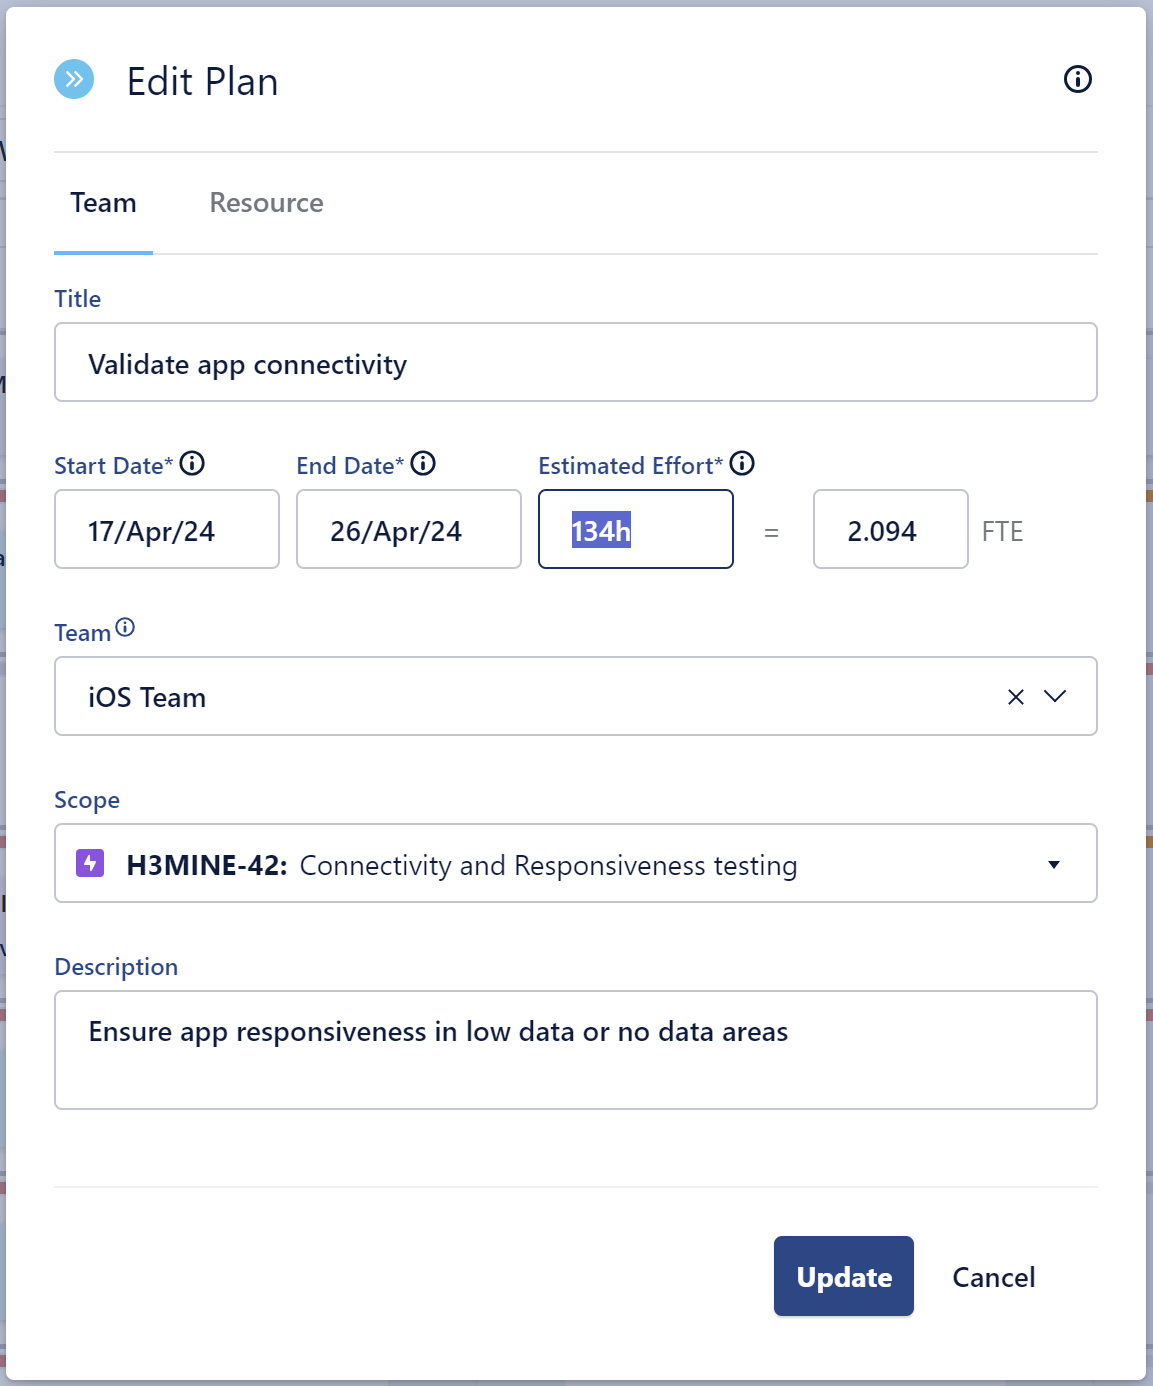Show info for Estimated Effort label
1153x1386 pixels.
(x=742, y=464)
